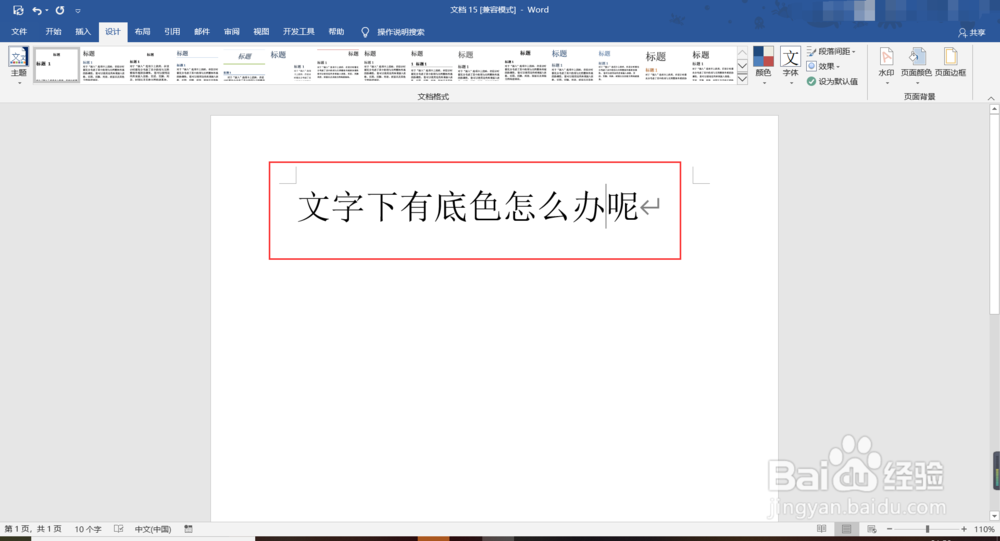1000x541 pixels.
Task: Switch to the 布局 tab
Action: click(x=142, y=32)
